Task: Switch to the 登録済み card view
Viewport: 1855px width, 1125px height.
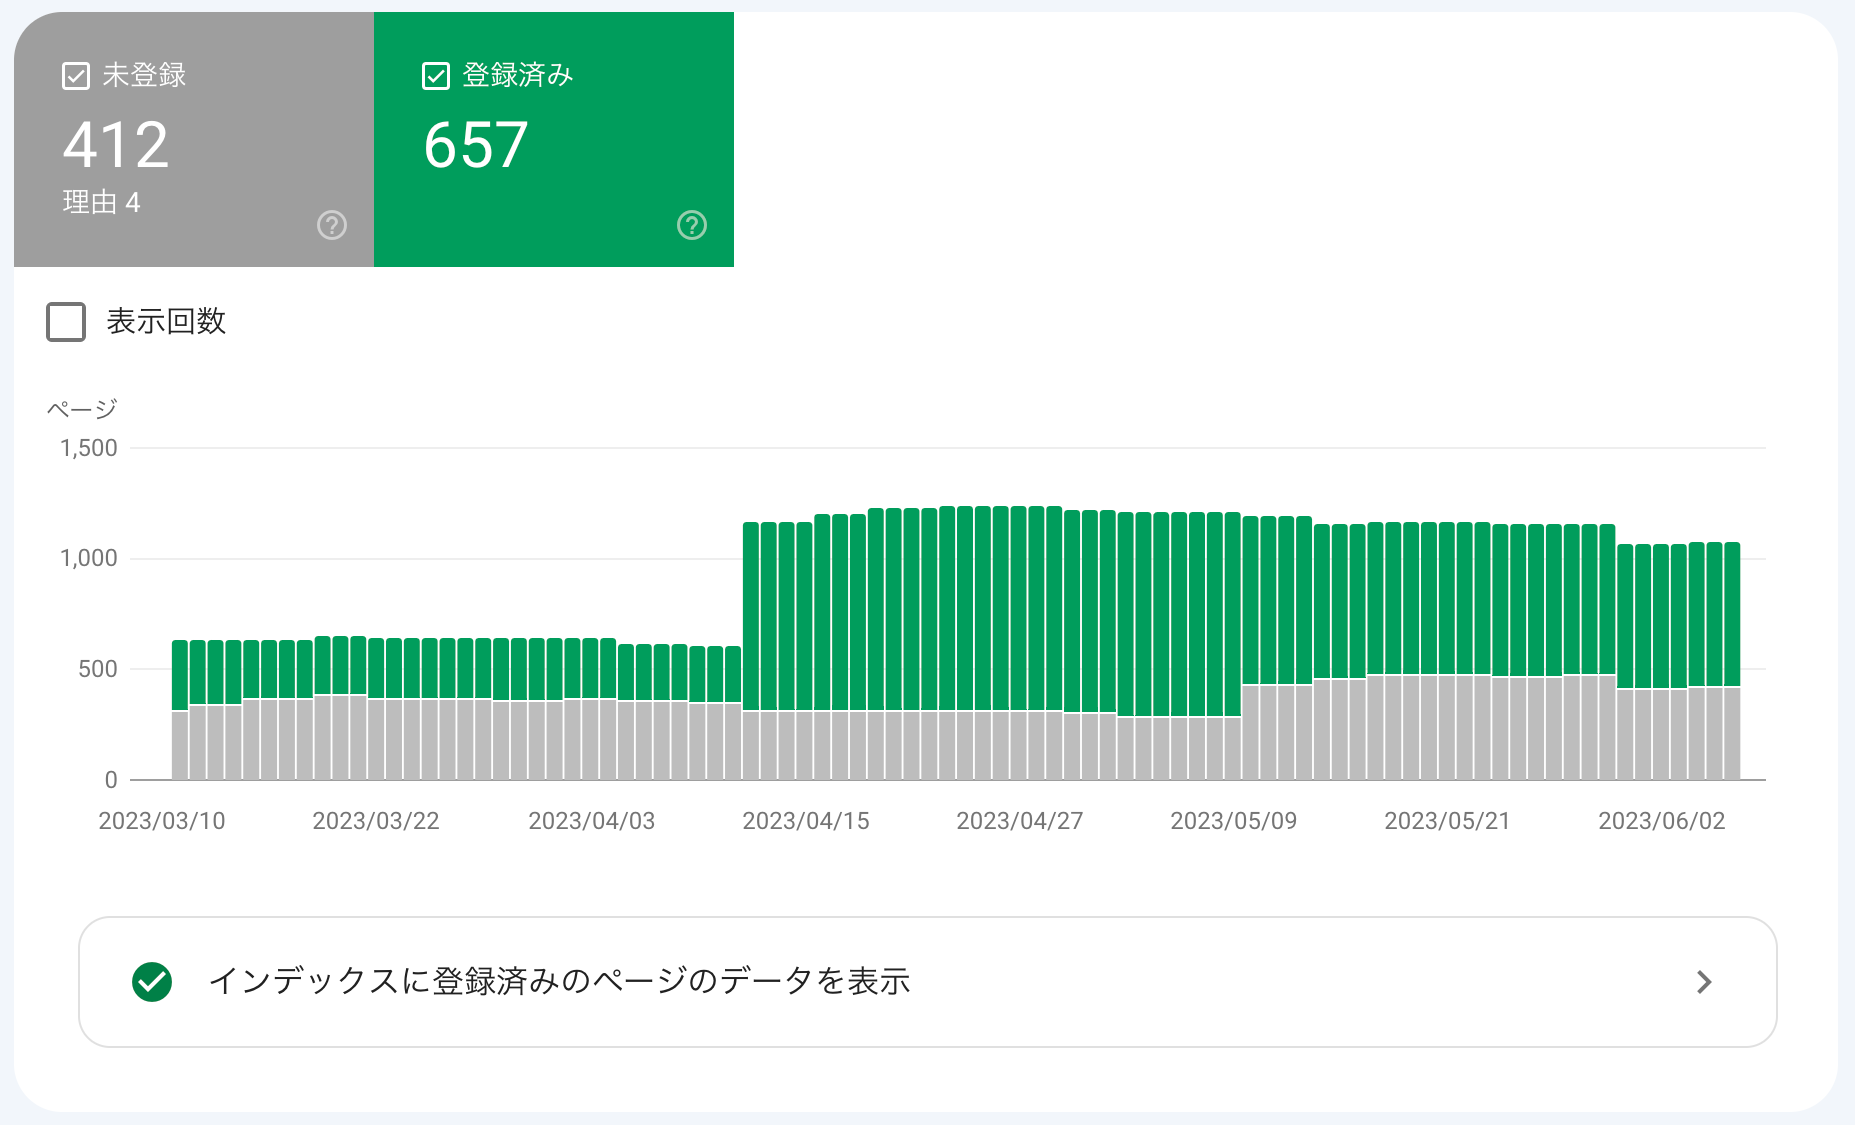Action: (x=553, y=140)
